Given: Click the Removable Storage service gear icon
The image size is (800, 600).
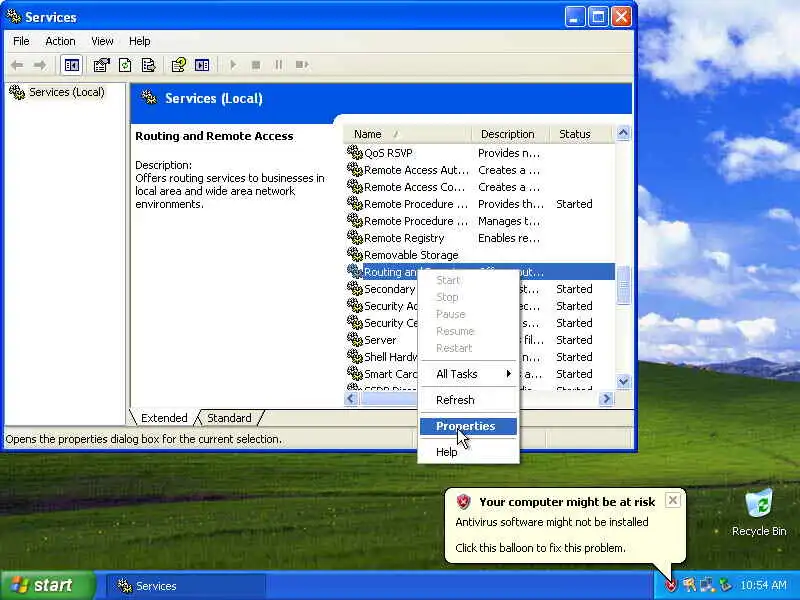Looking at the screenshot, I should tap(355, 255).
